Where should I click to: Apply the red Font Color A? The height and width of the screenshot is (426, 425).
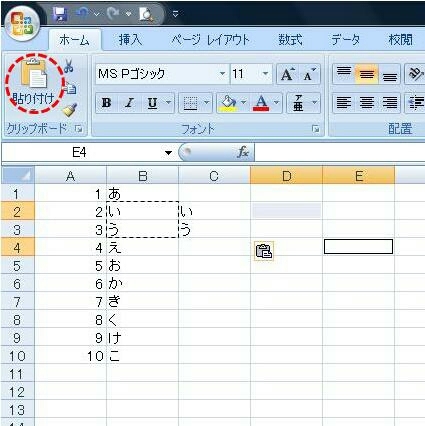tap(261, 103)
